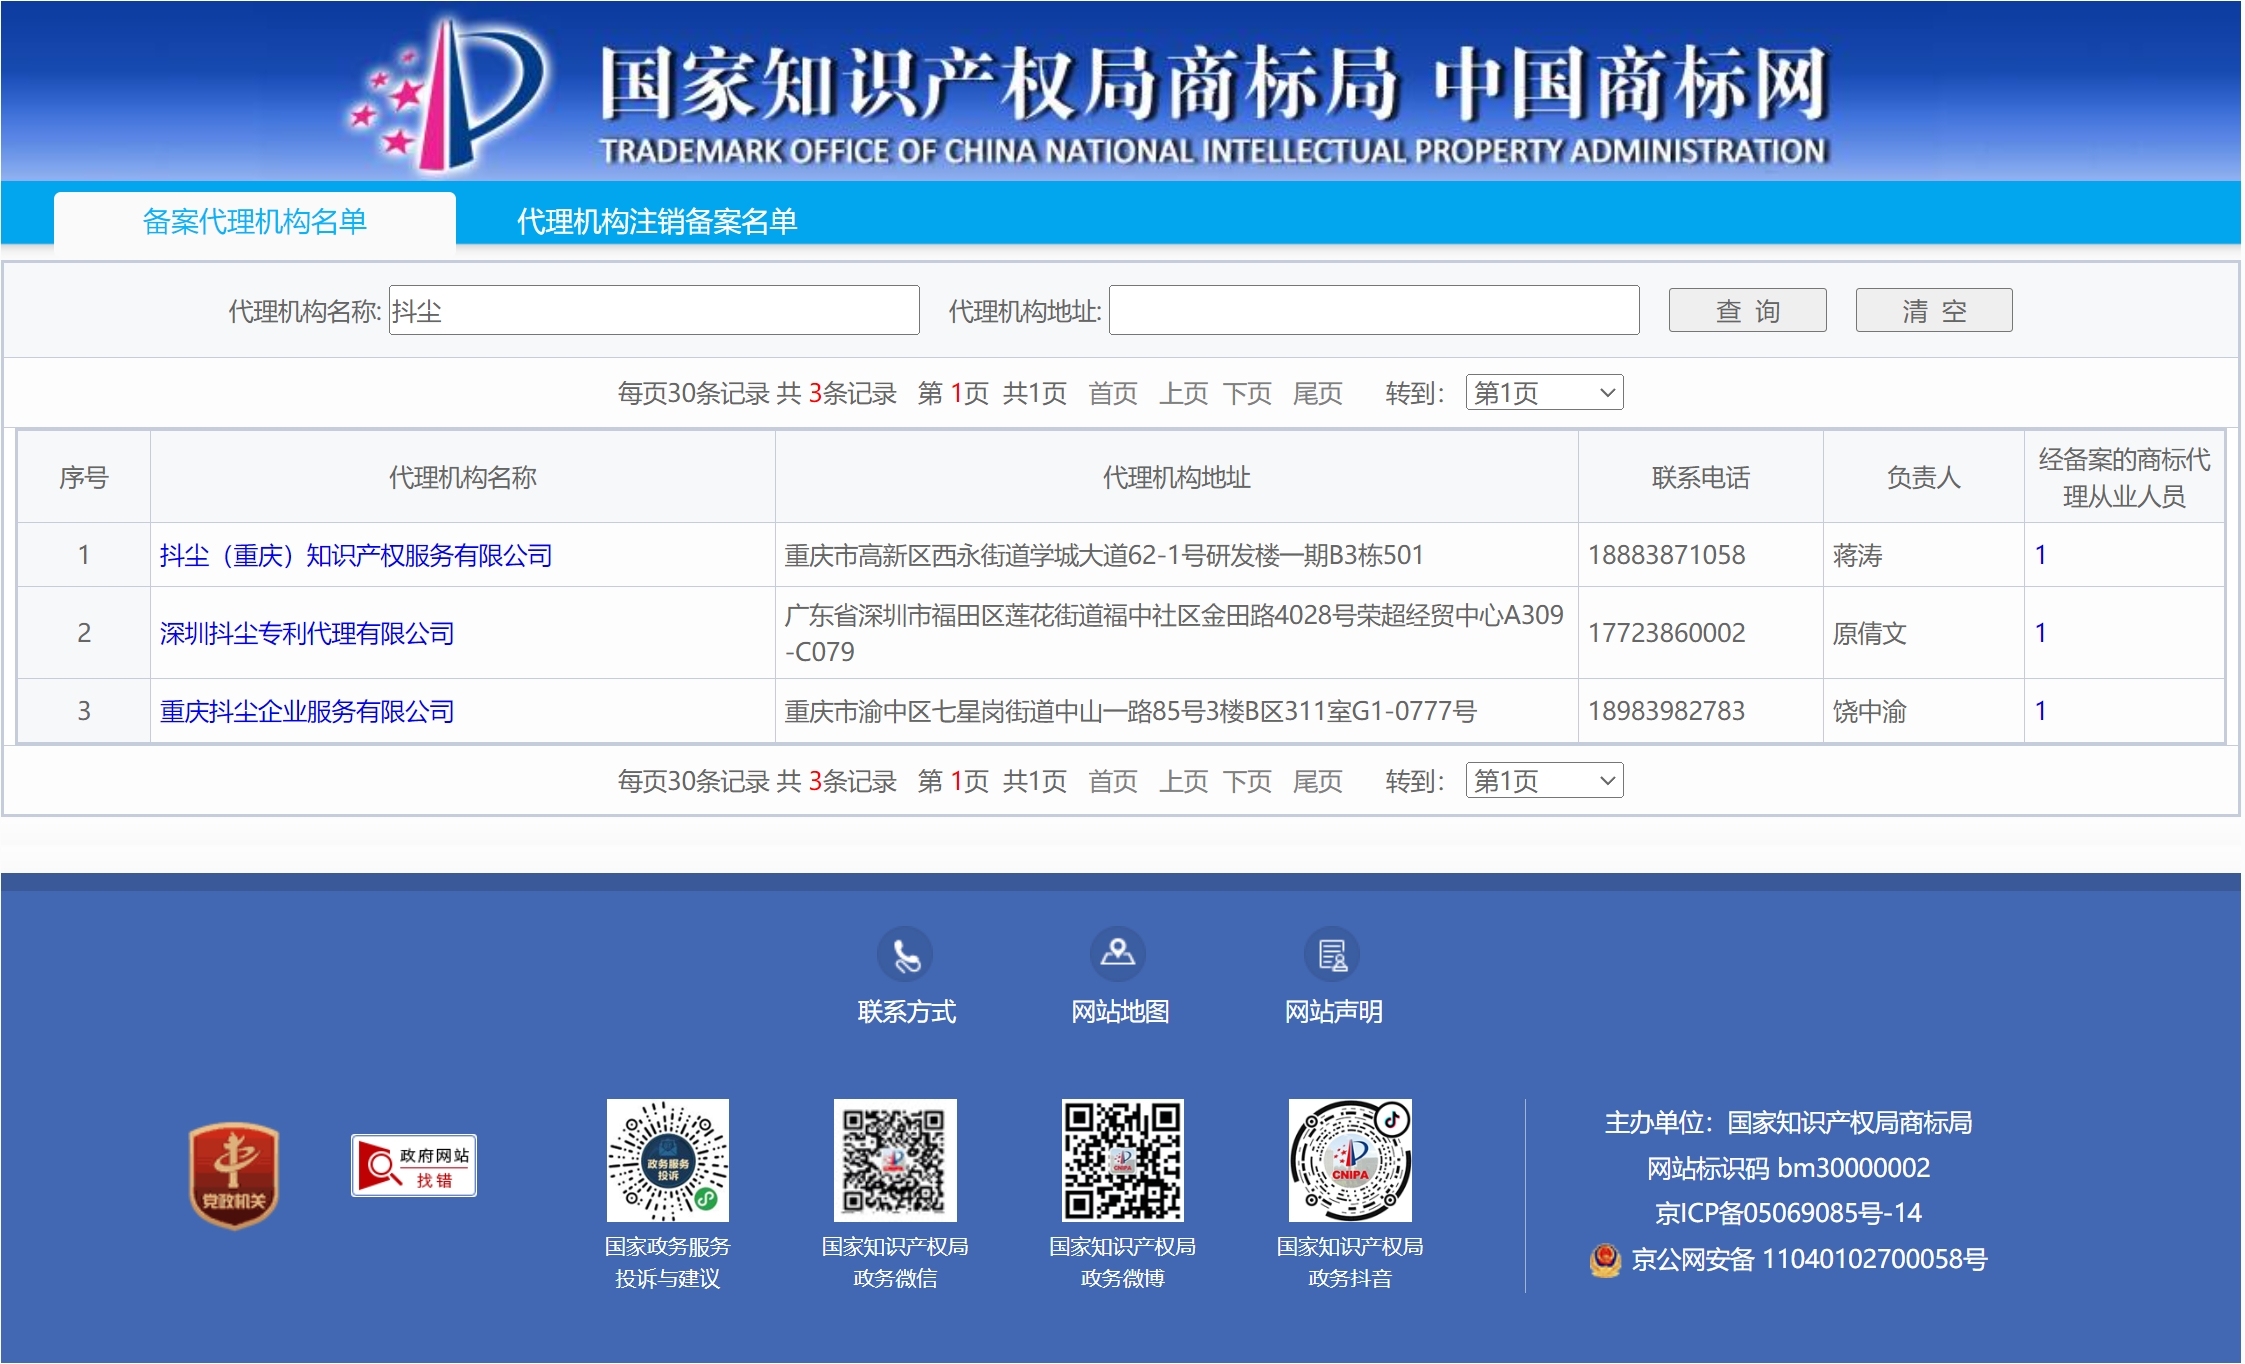Open 抖尘（重庆）知识产权服务有限公司 link
This screenshot has height=1364, width=2245.
tap(356, 556)
